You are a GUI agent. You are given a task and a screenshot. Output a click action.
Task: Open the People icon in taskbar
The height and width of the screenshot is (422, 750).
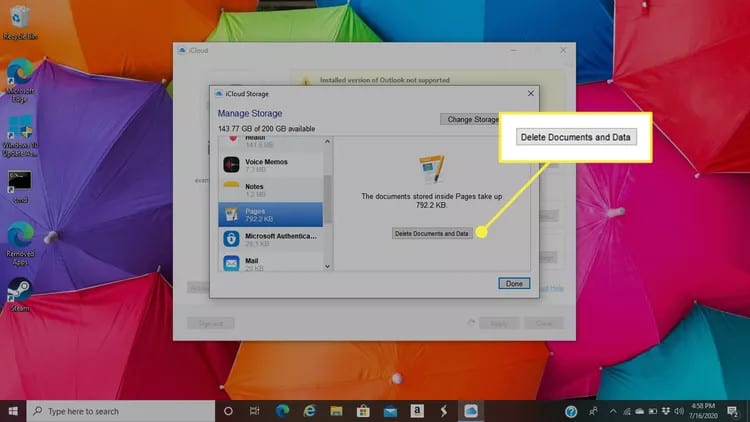click(593, 411)
